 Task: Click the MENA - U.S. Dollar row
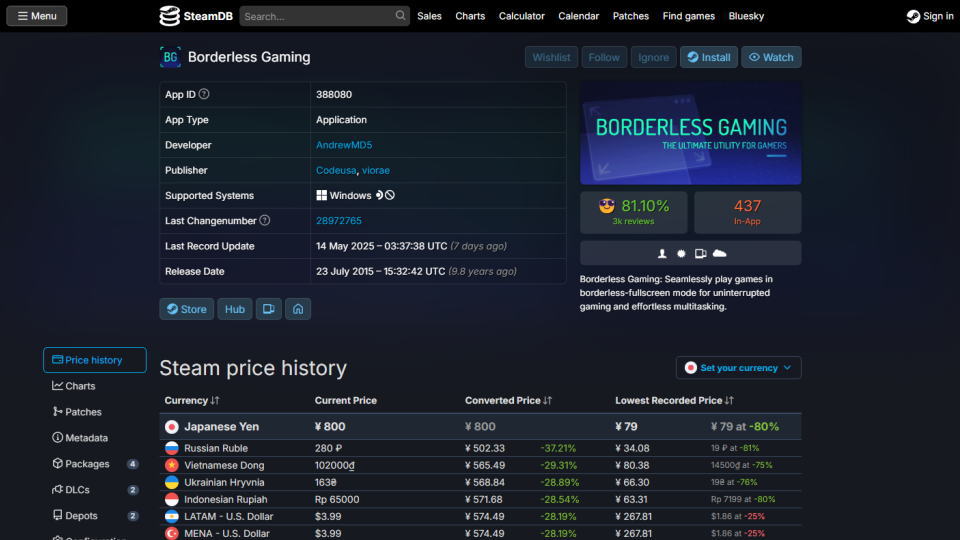point(480,533)
